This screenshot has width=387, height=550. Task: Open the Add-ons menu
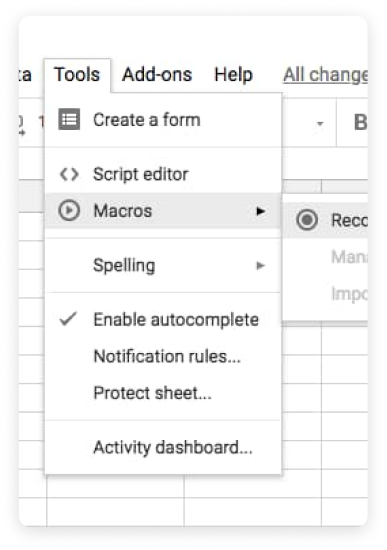point(157,75)
